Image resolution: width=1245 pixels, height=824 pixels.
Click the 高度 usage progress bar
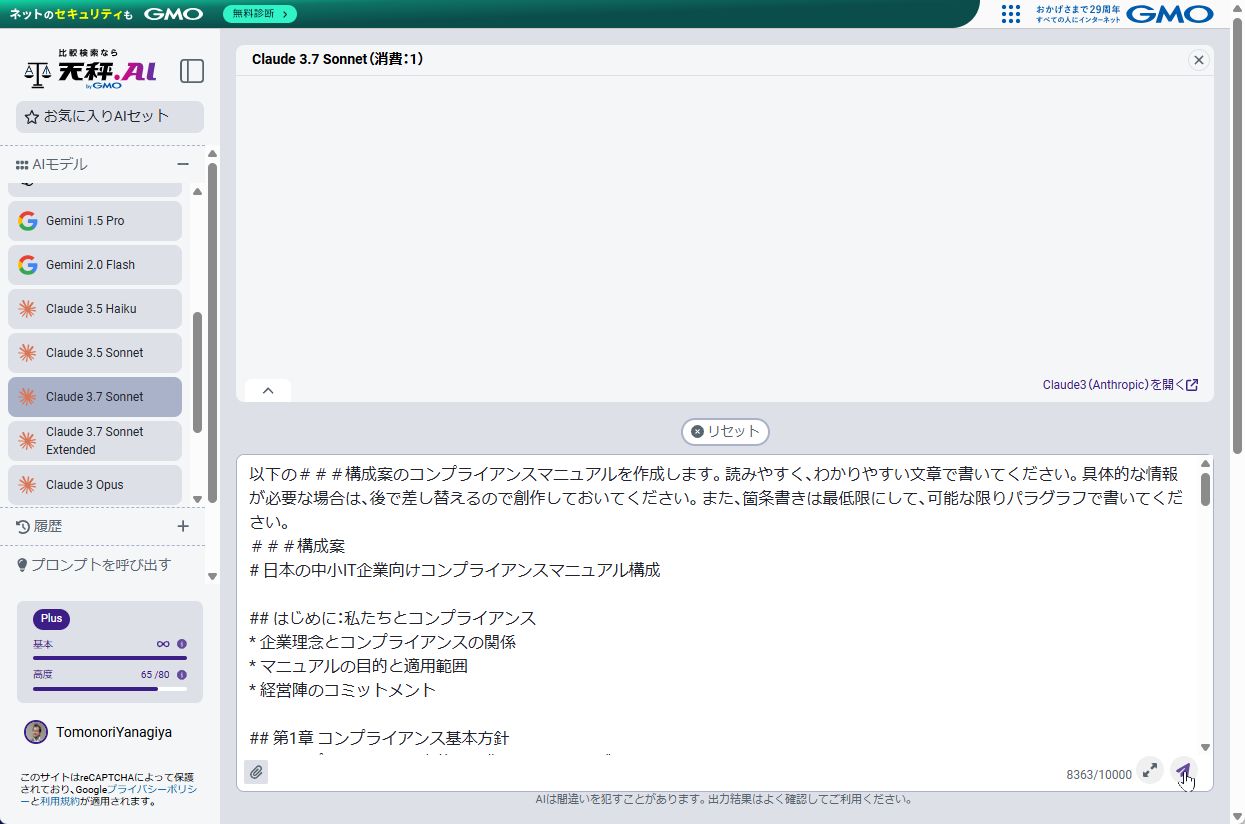coord(110,688)
